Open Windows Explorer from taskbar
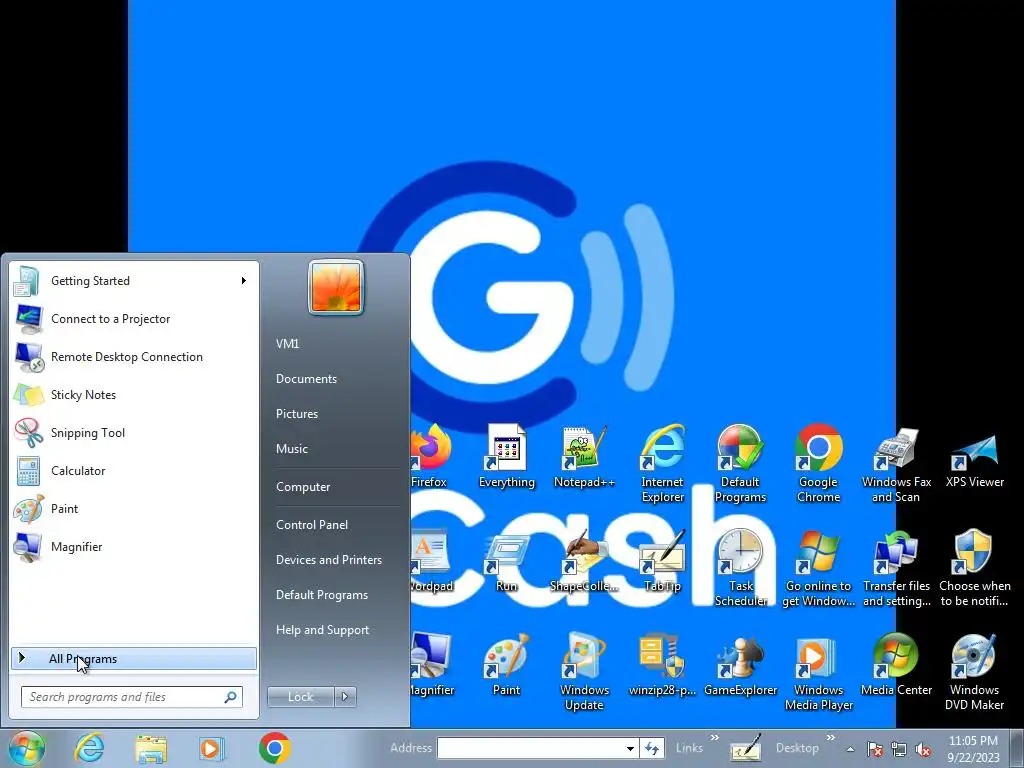The image size is (1024, 768). 151,748
